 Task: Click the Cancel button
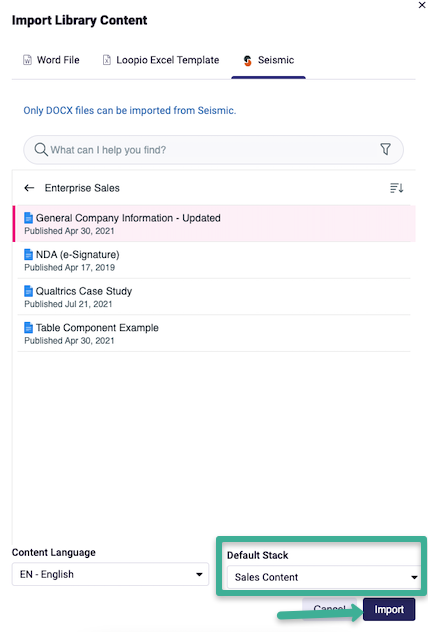click(329, 608)
